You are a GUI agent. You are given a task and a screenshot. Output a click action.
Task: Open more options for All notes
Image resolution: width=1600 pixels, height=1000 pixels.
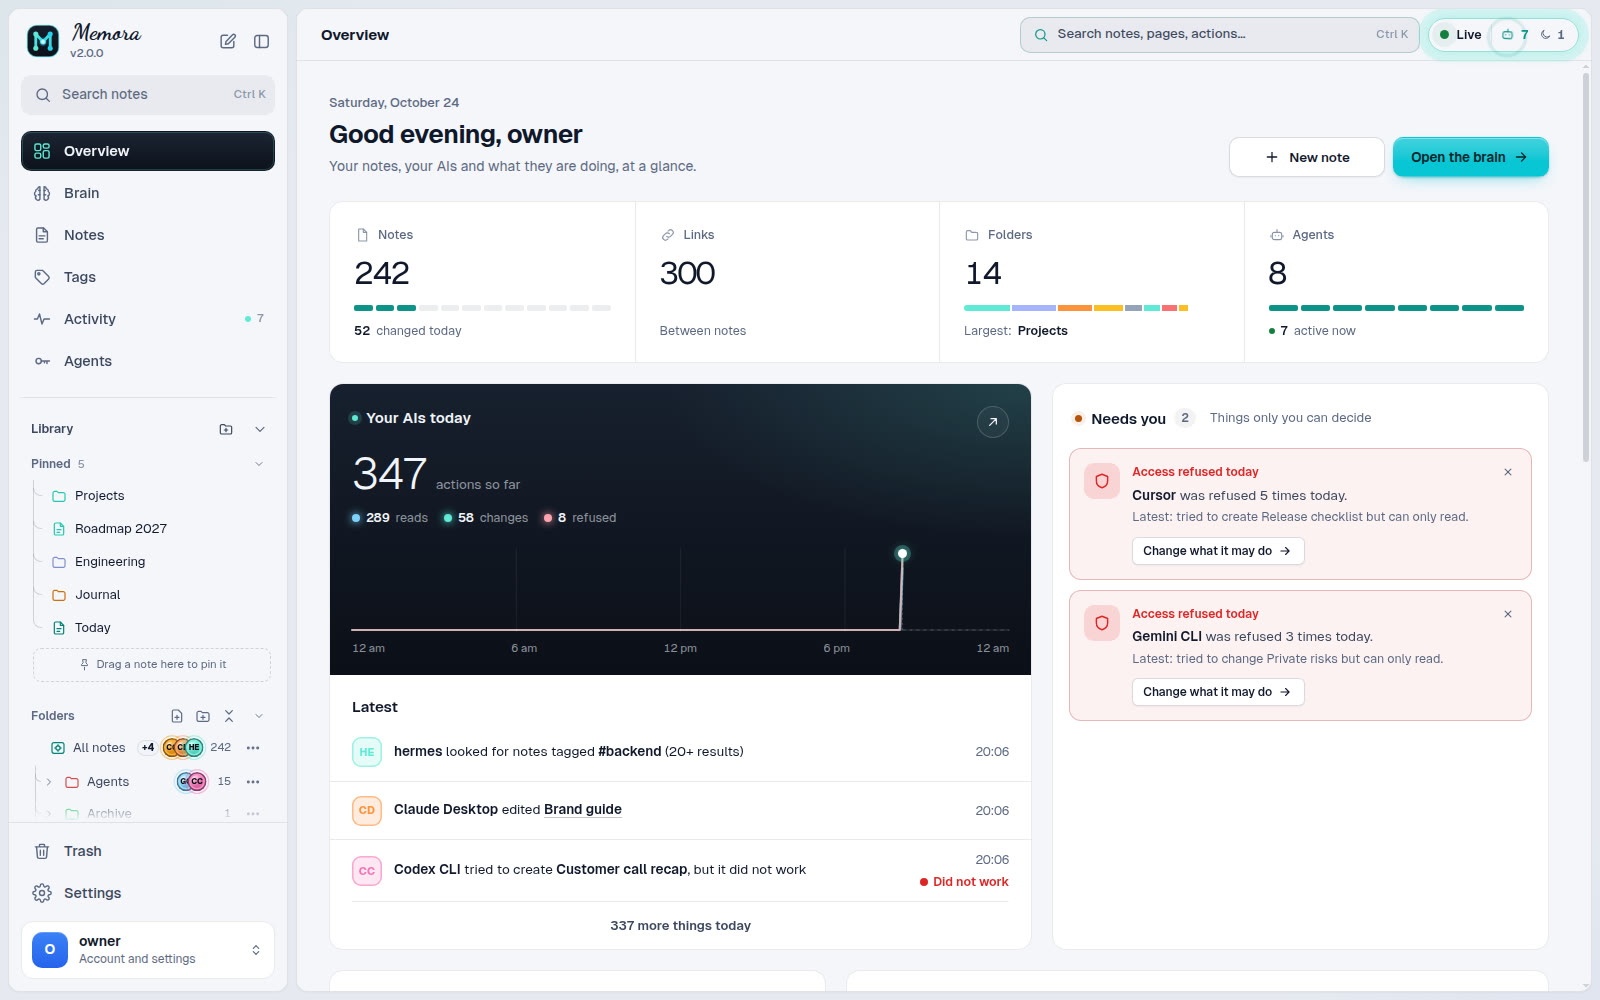(x=253, y=748)
